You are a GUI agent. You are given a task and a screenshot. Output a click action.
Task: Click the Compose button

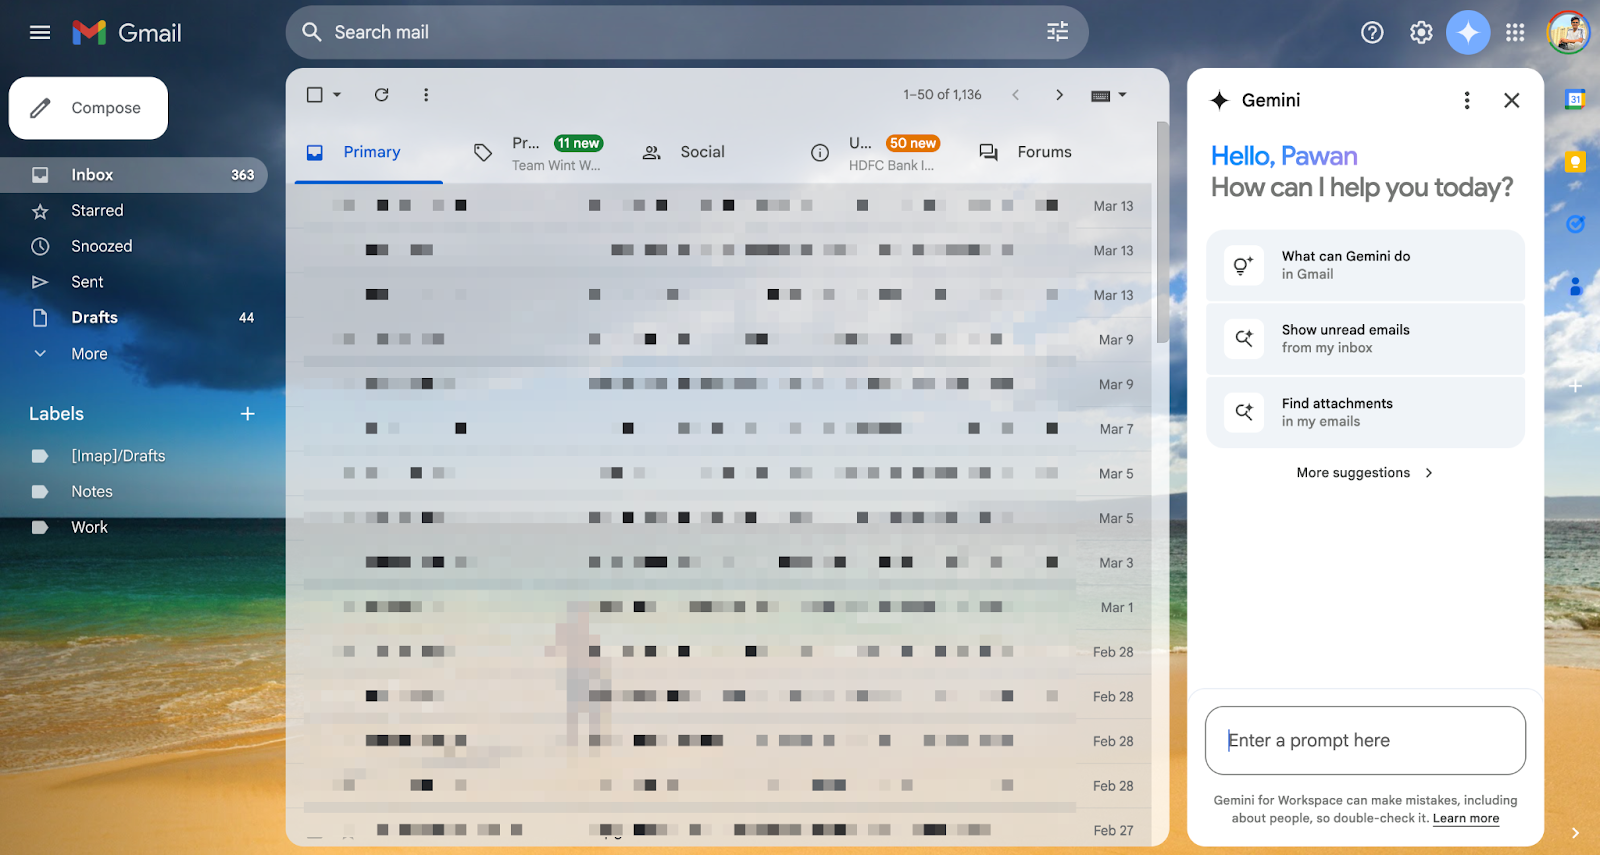tap(88, 108)
